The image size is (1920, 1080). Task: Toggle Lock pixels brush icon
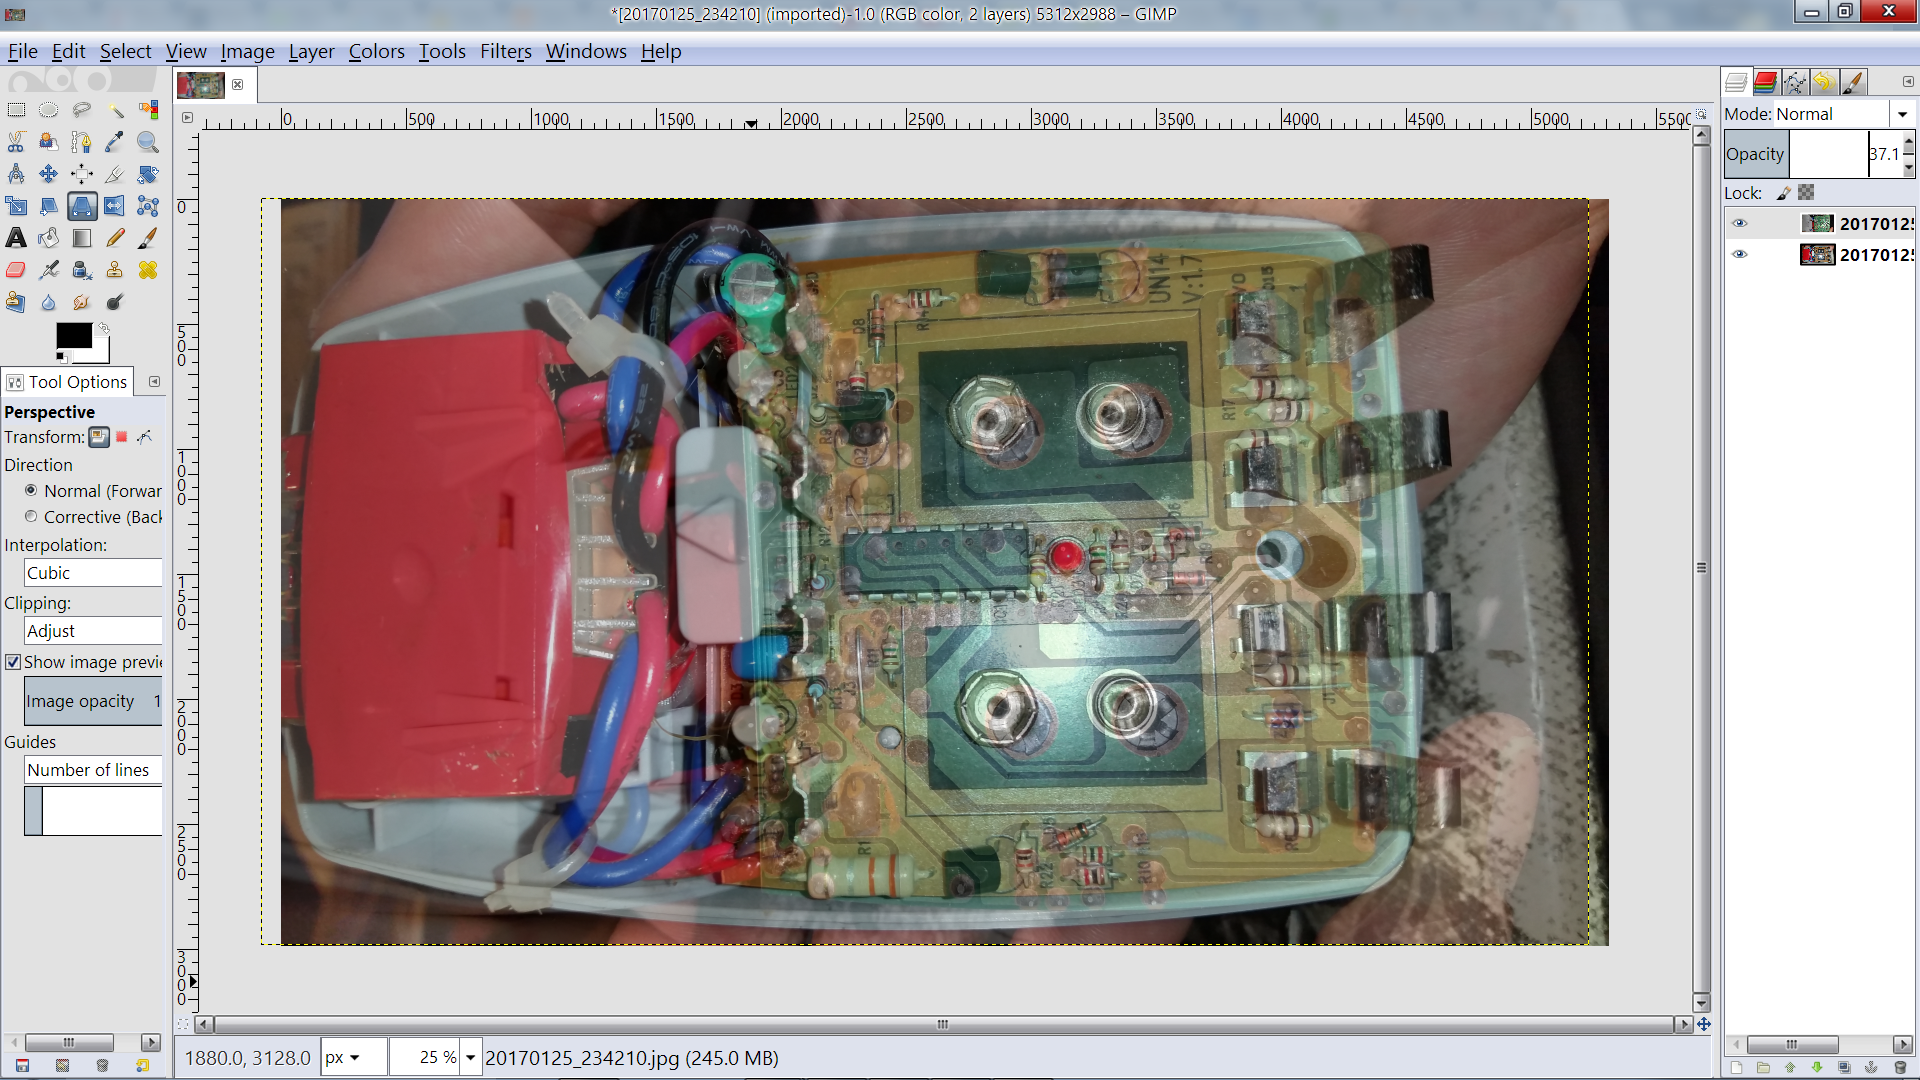point(1783,193)
